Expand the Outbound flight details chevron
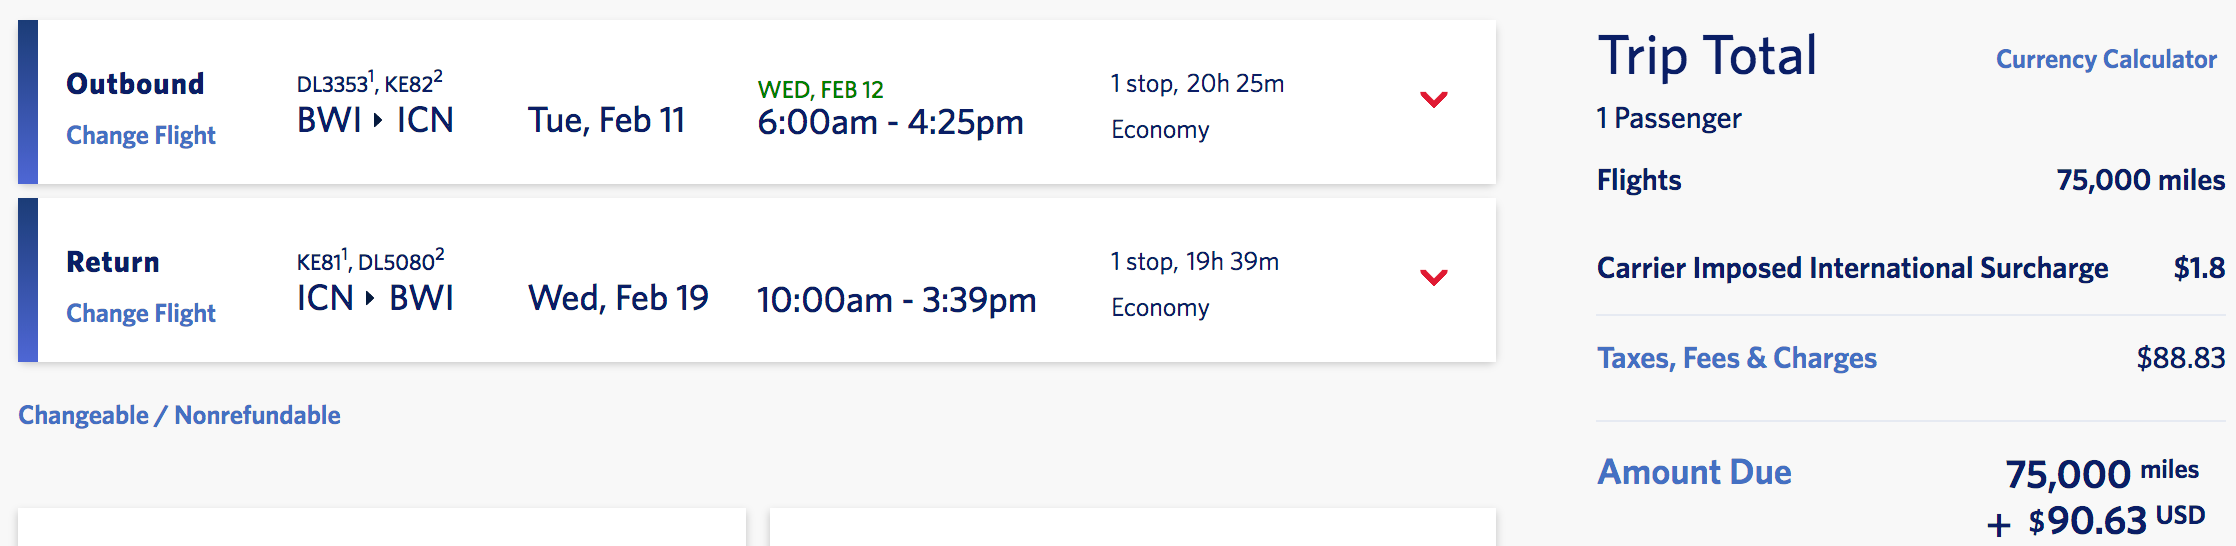The width and height of the screenshot is (2236, 546). pos(1433,99)
